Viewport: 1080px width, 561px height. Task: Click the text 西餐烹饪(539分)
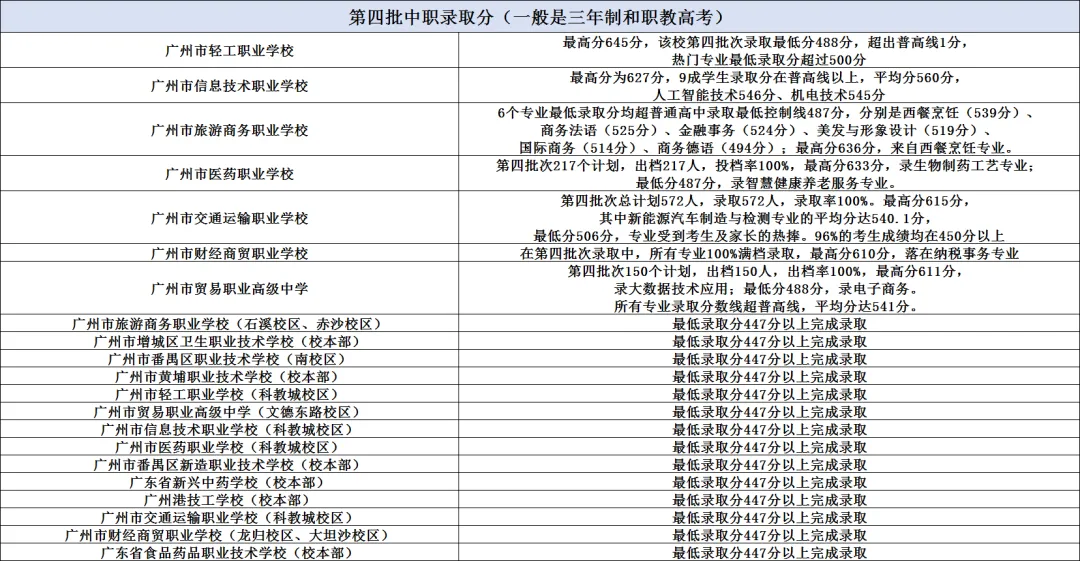click(962, 113)
